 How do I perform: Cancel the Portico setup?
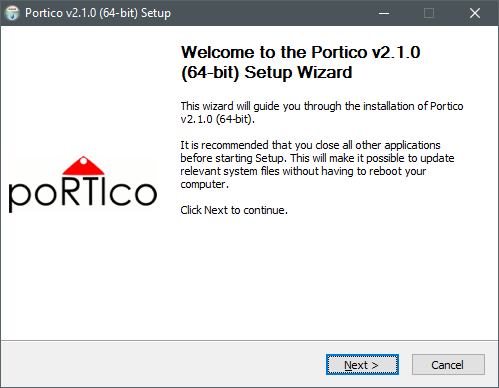(x=448, y=365)
